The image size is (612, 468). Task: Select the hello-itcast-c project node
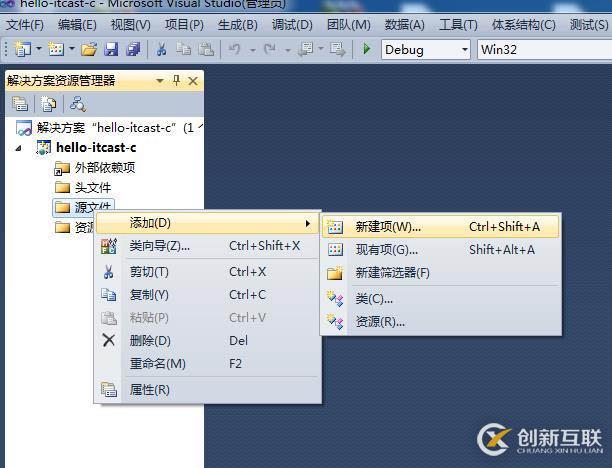(x=86, y=148)
